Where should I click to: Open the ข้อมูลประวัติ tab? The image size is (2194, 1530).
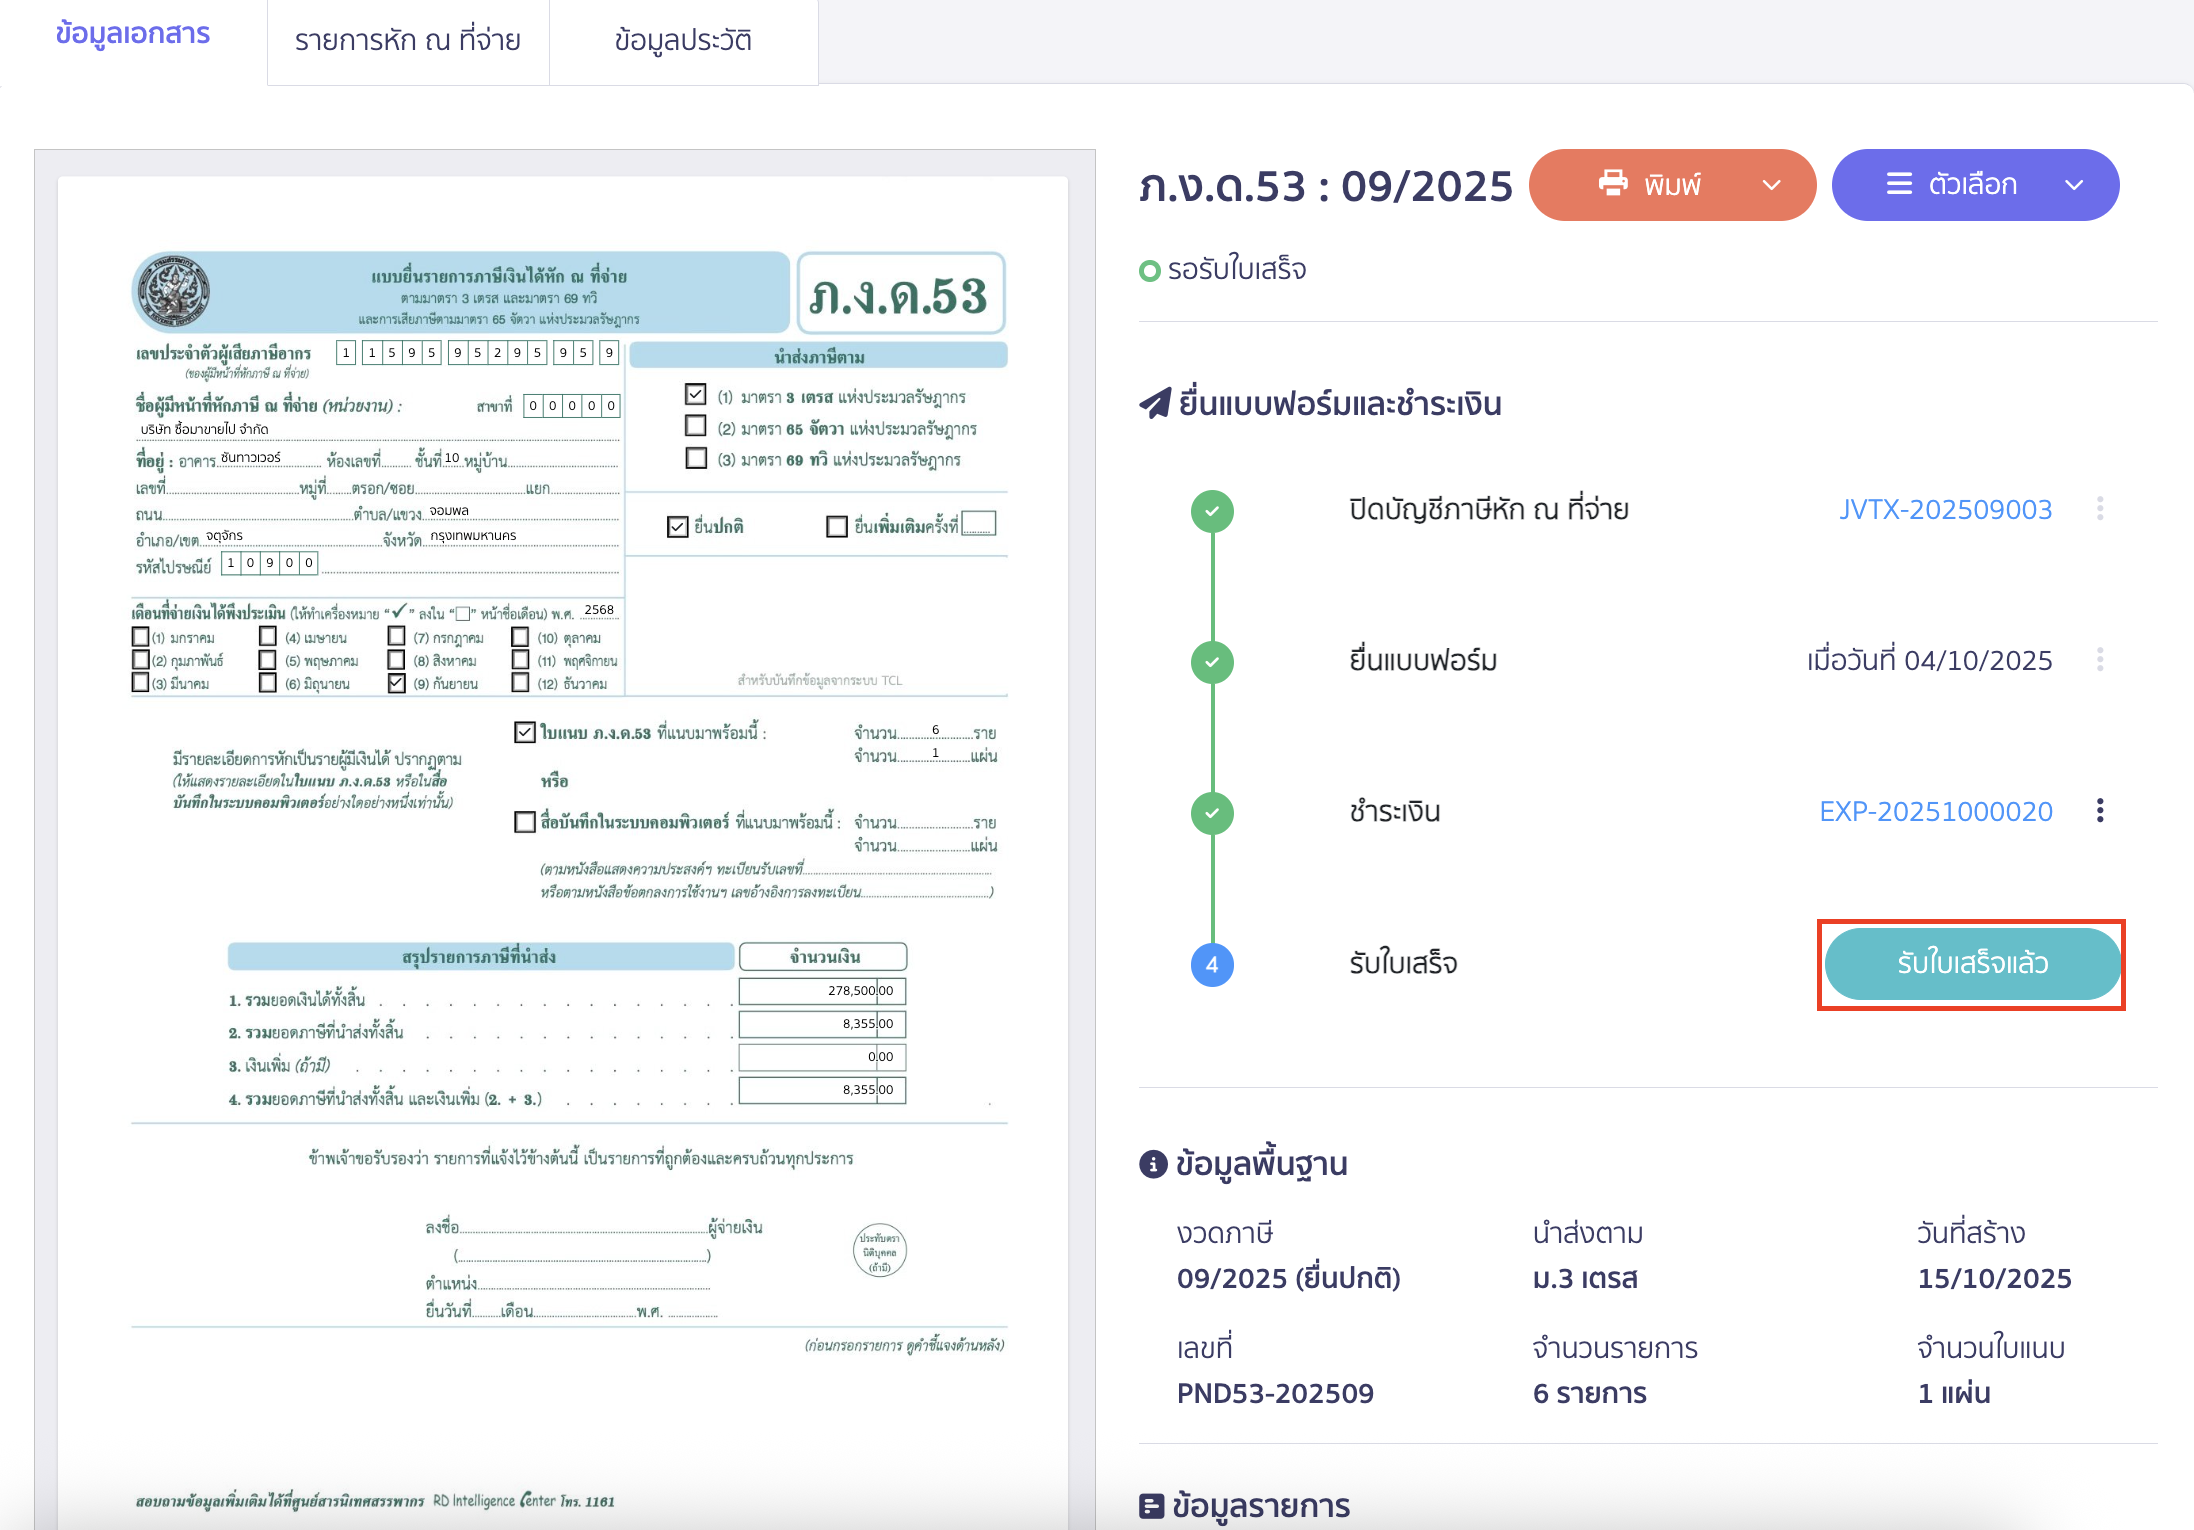tap(683, 41)
